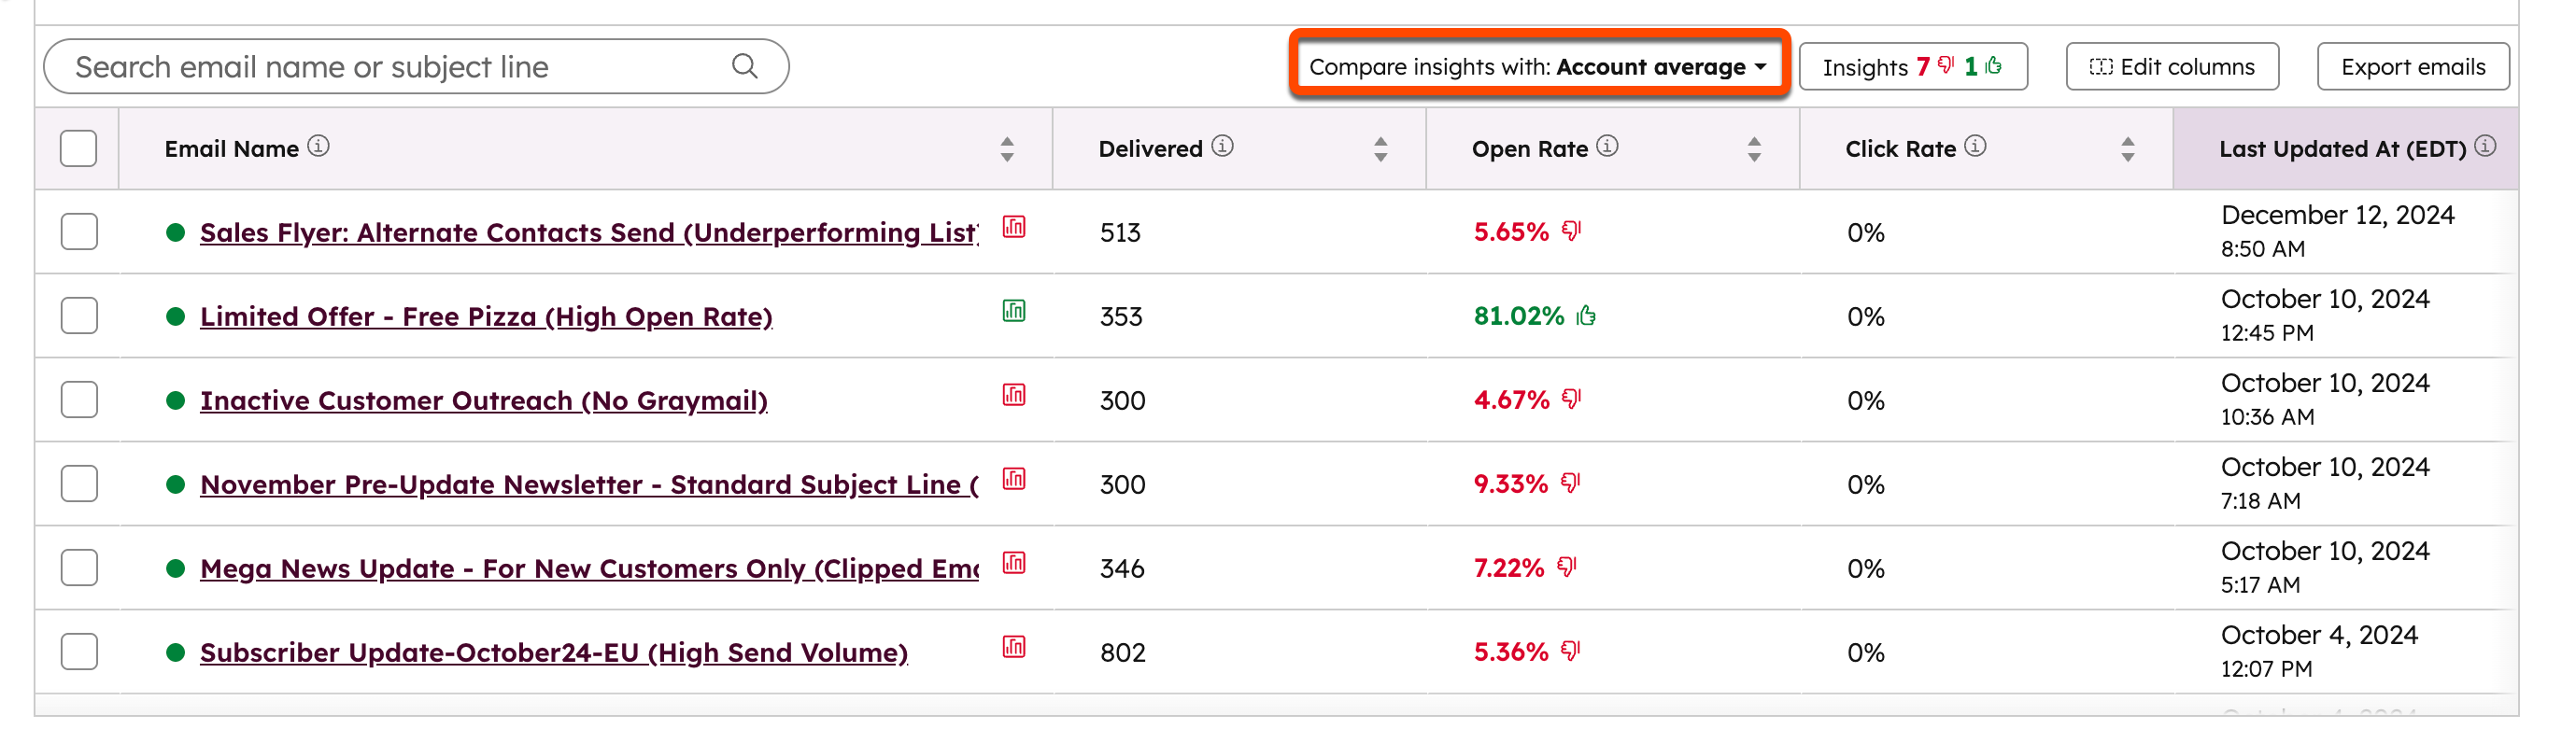Toggle the select-all emails checkbox
2576x743 pixels.
pyautogui.click(x=78, y=148)
